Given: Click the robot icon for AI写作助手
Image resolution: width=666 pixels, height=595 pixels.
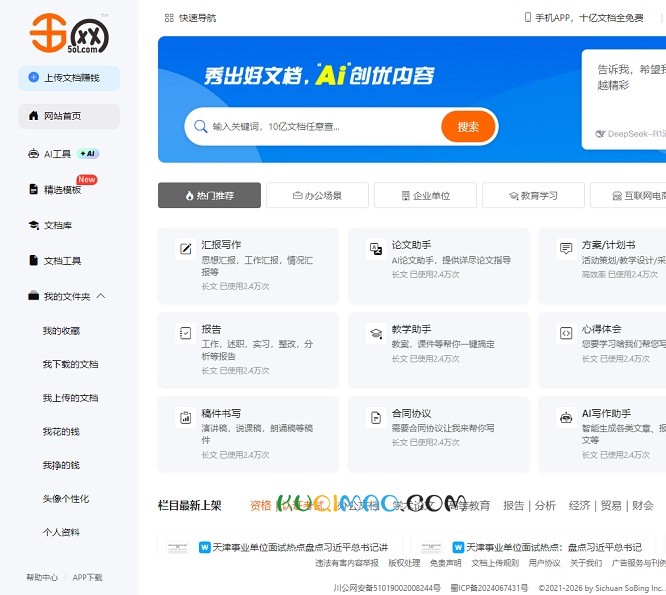Looking at the screenshot, I should 566,417.
